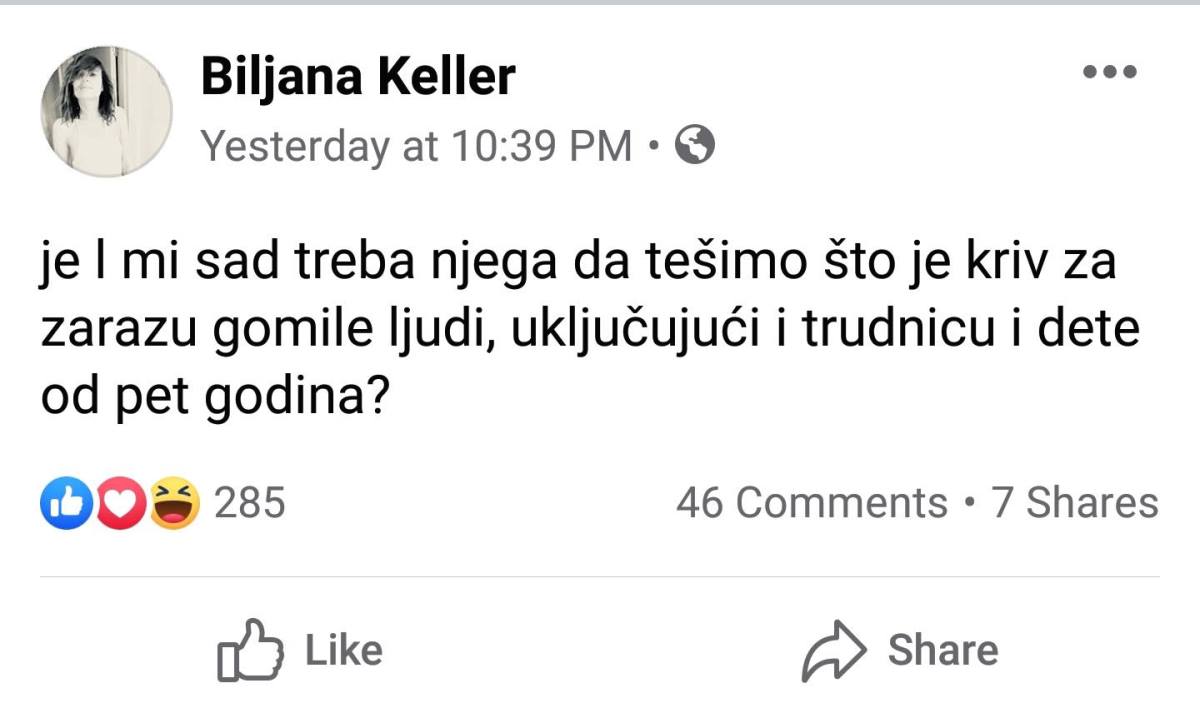The image size is (1200, 713).
Task: Click the 'Yesterday at 10:39 PM' timestamp
Action: (x=417, y=147)
